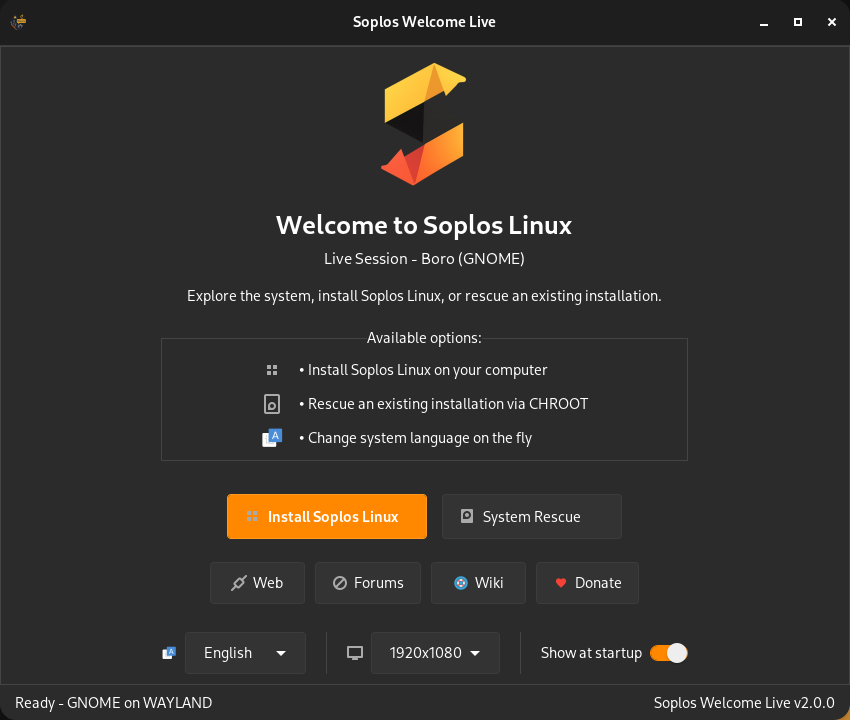
Task: Maximize the Soplos Welcome Live window
Action: (797, 22)
